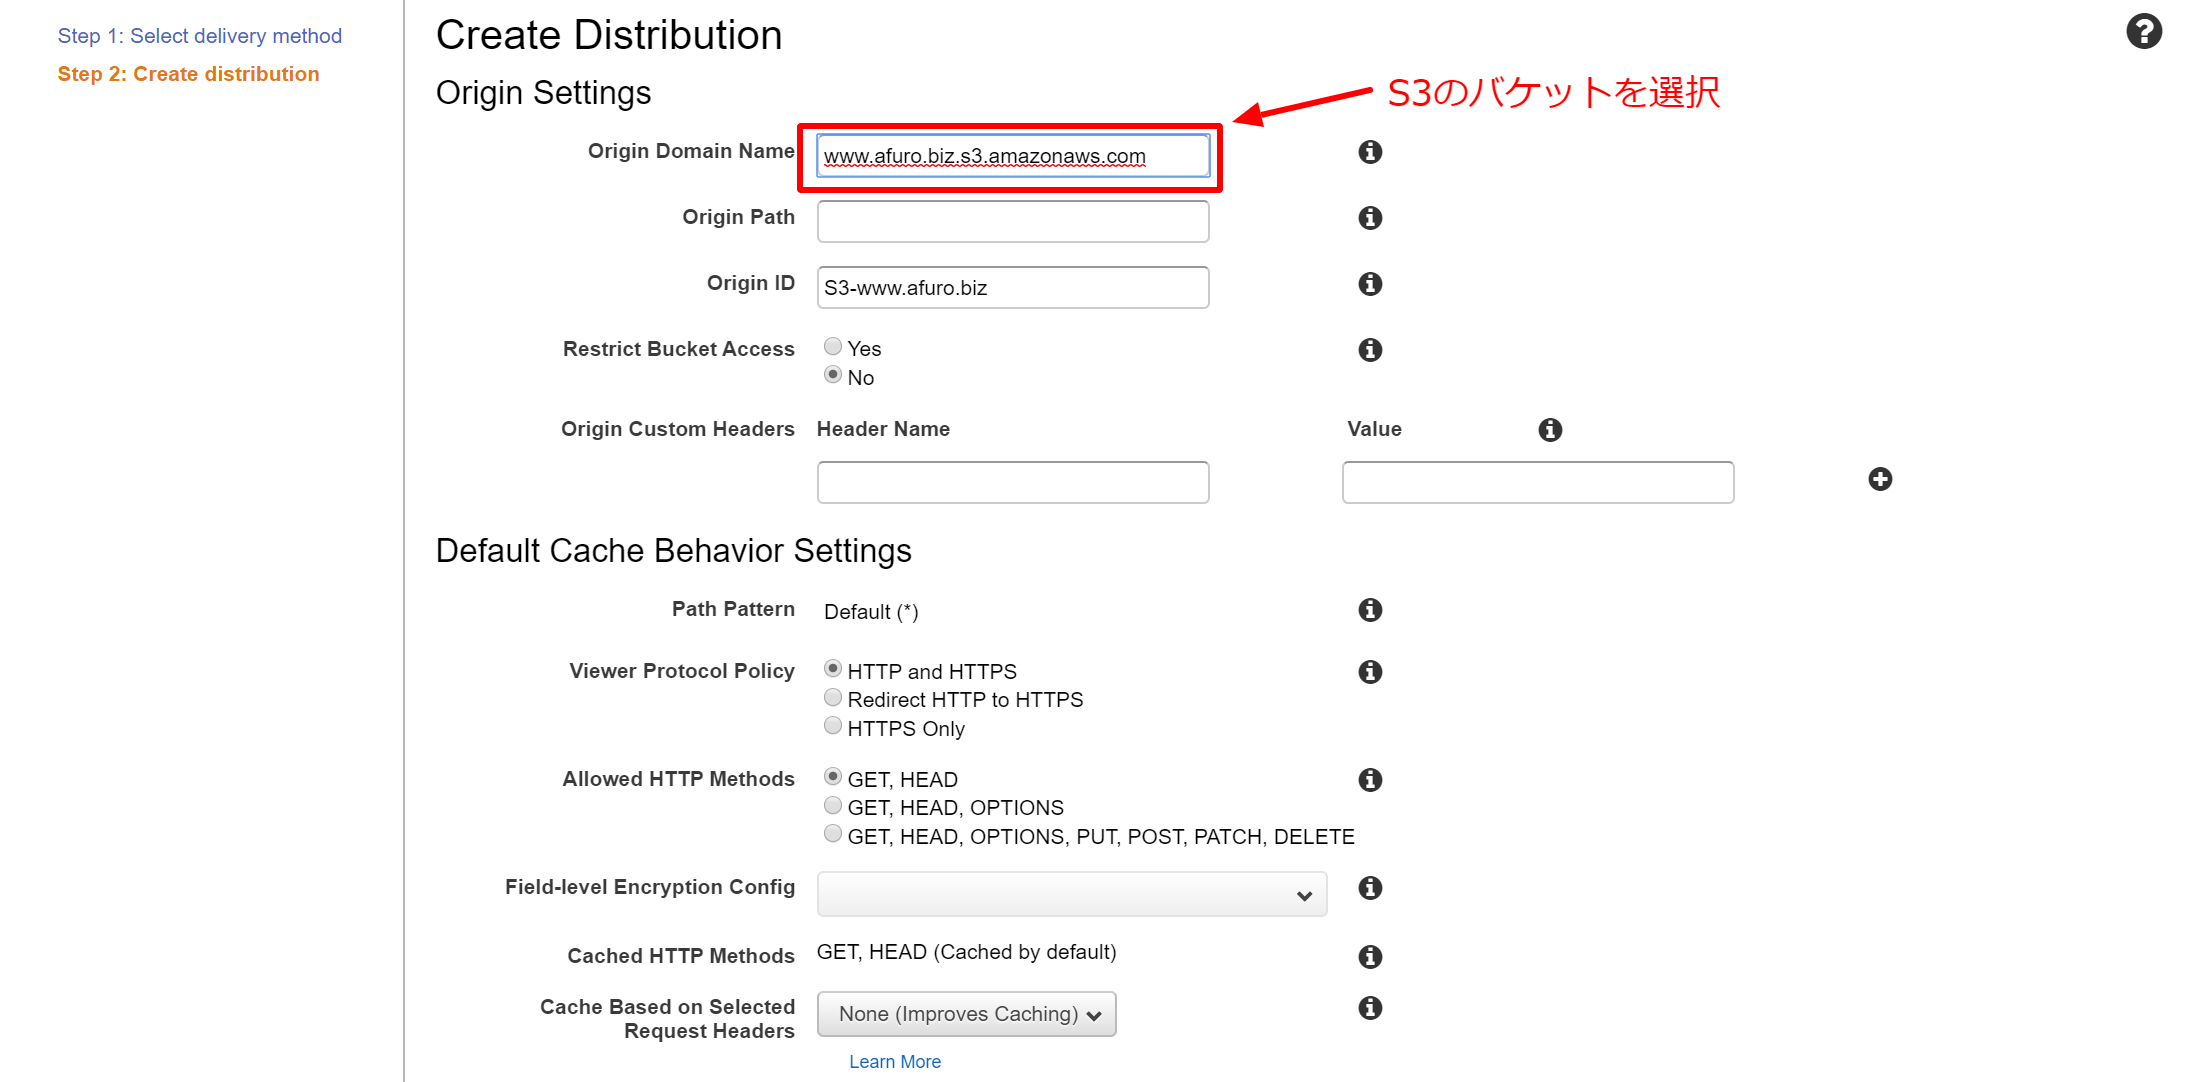Click the Header Name input field

pos(1012,483)
